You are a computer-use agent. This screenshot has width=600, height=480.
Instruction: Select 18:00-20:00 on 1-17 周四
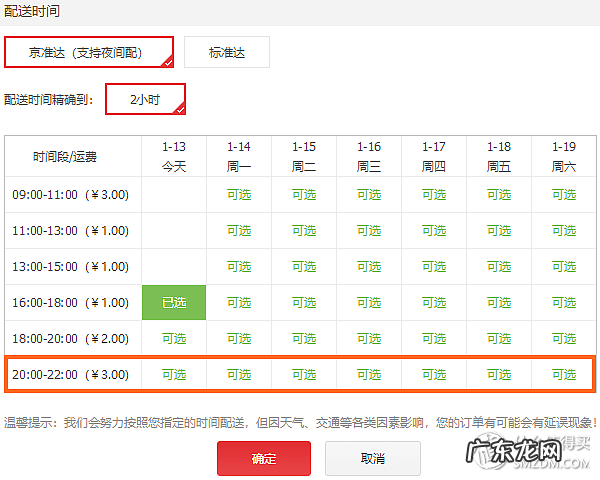(x=434, y=338)
